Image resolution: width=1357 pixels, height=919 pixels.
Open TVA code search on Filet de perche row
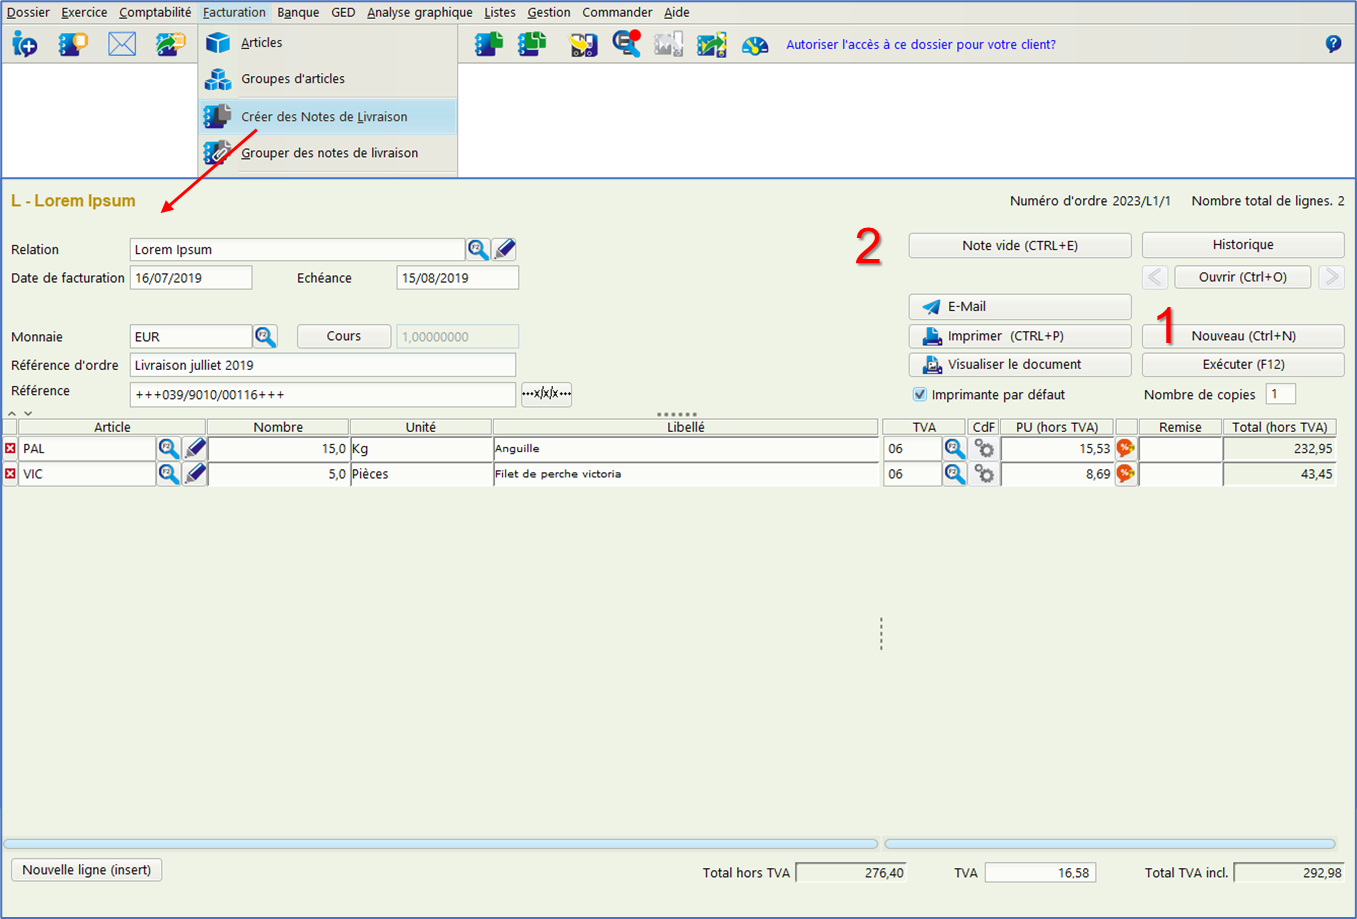[x=955, y=474]
